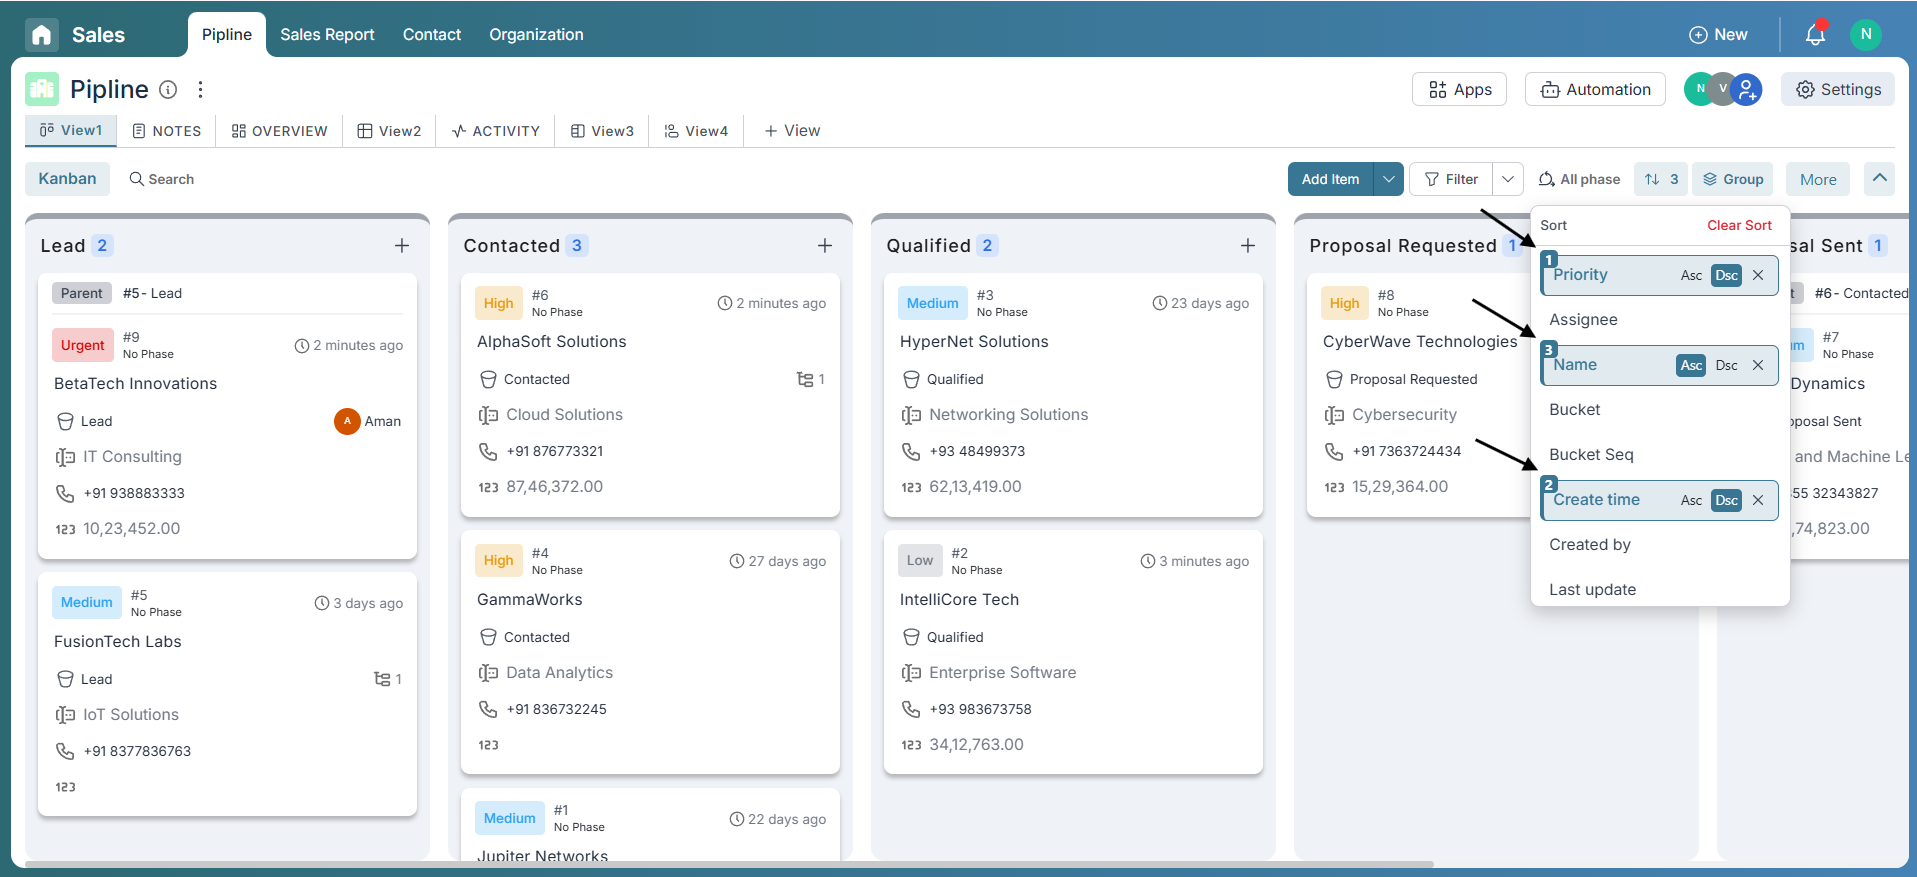Image resolution: width=1917 pixels, height=877 pixels.
Task: Remove the Create time sort rule
Action: click(1758, 500)
